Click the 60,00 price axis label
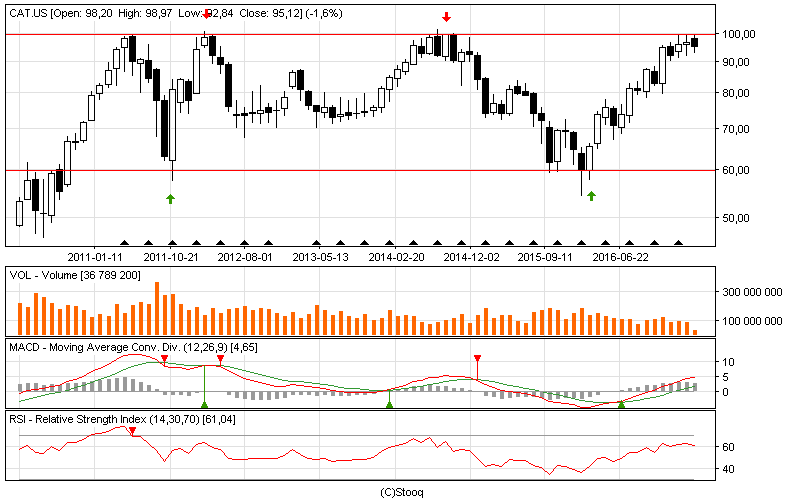The image size is (800, 500). point(735,170)
